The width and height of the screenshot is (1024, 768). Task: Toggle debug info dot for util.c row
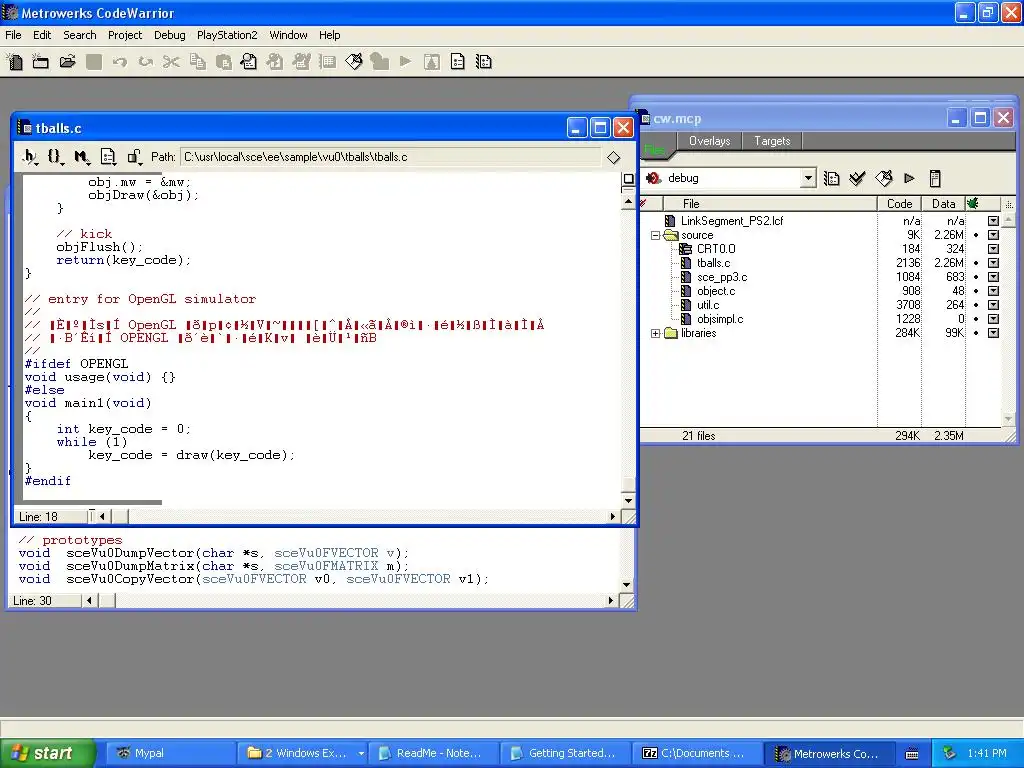[x=976, y=305]
